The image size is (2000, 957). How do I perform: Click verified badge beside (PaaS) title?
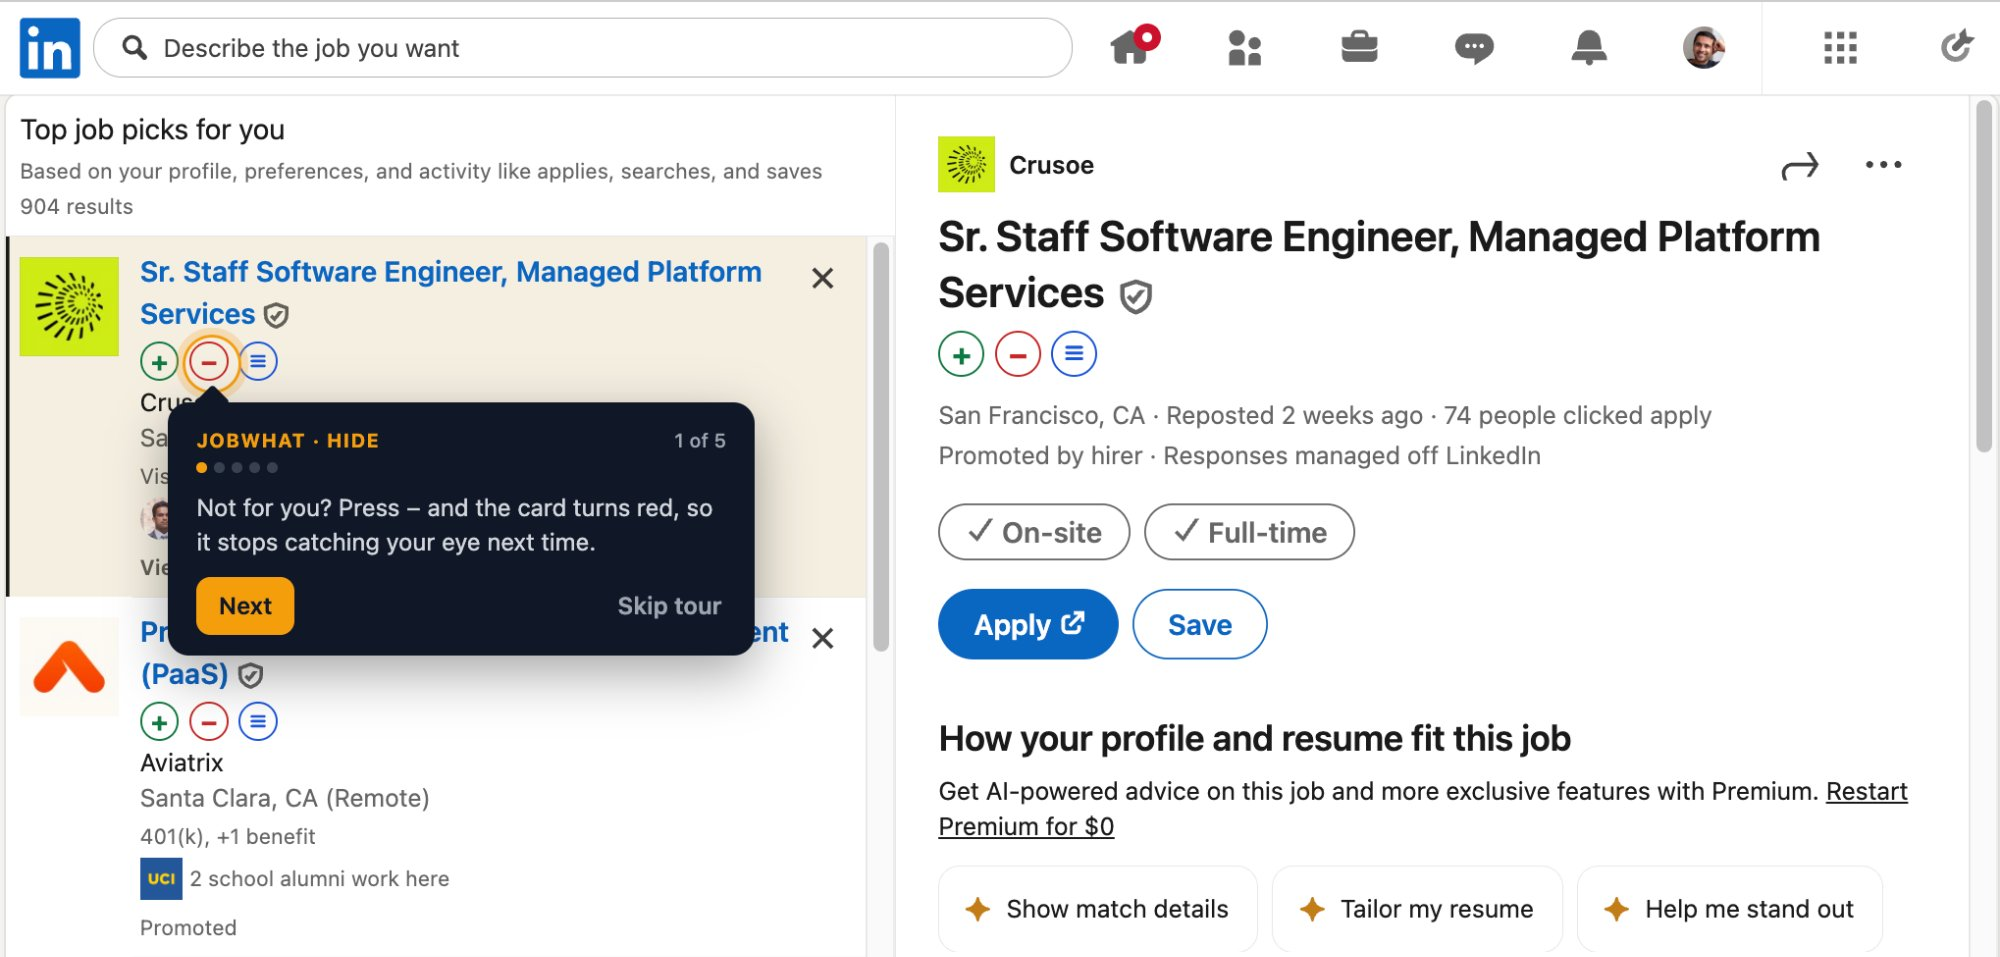(251, 676)
